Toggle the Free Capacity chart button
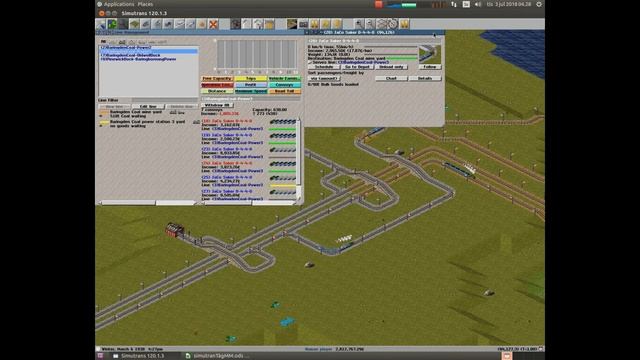The image size is (640, 360). point(217,78)
